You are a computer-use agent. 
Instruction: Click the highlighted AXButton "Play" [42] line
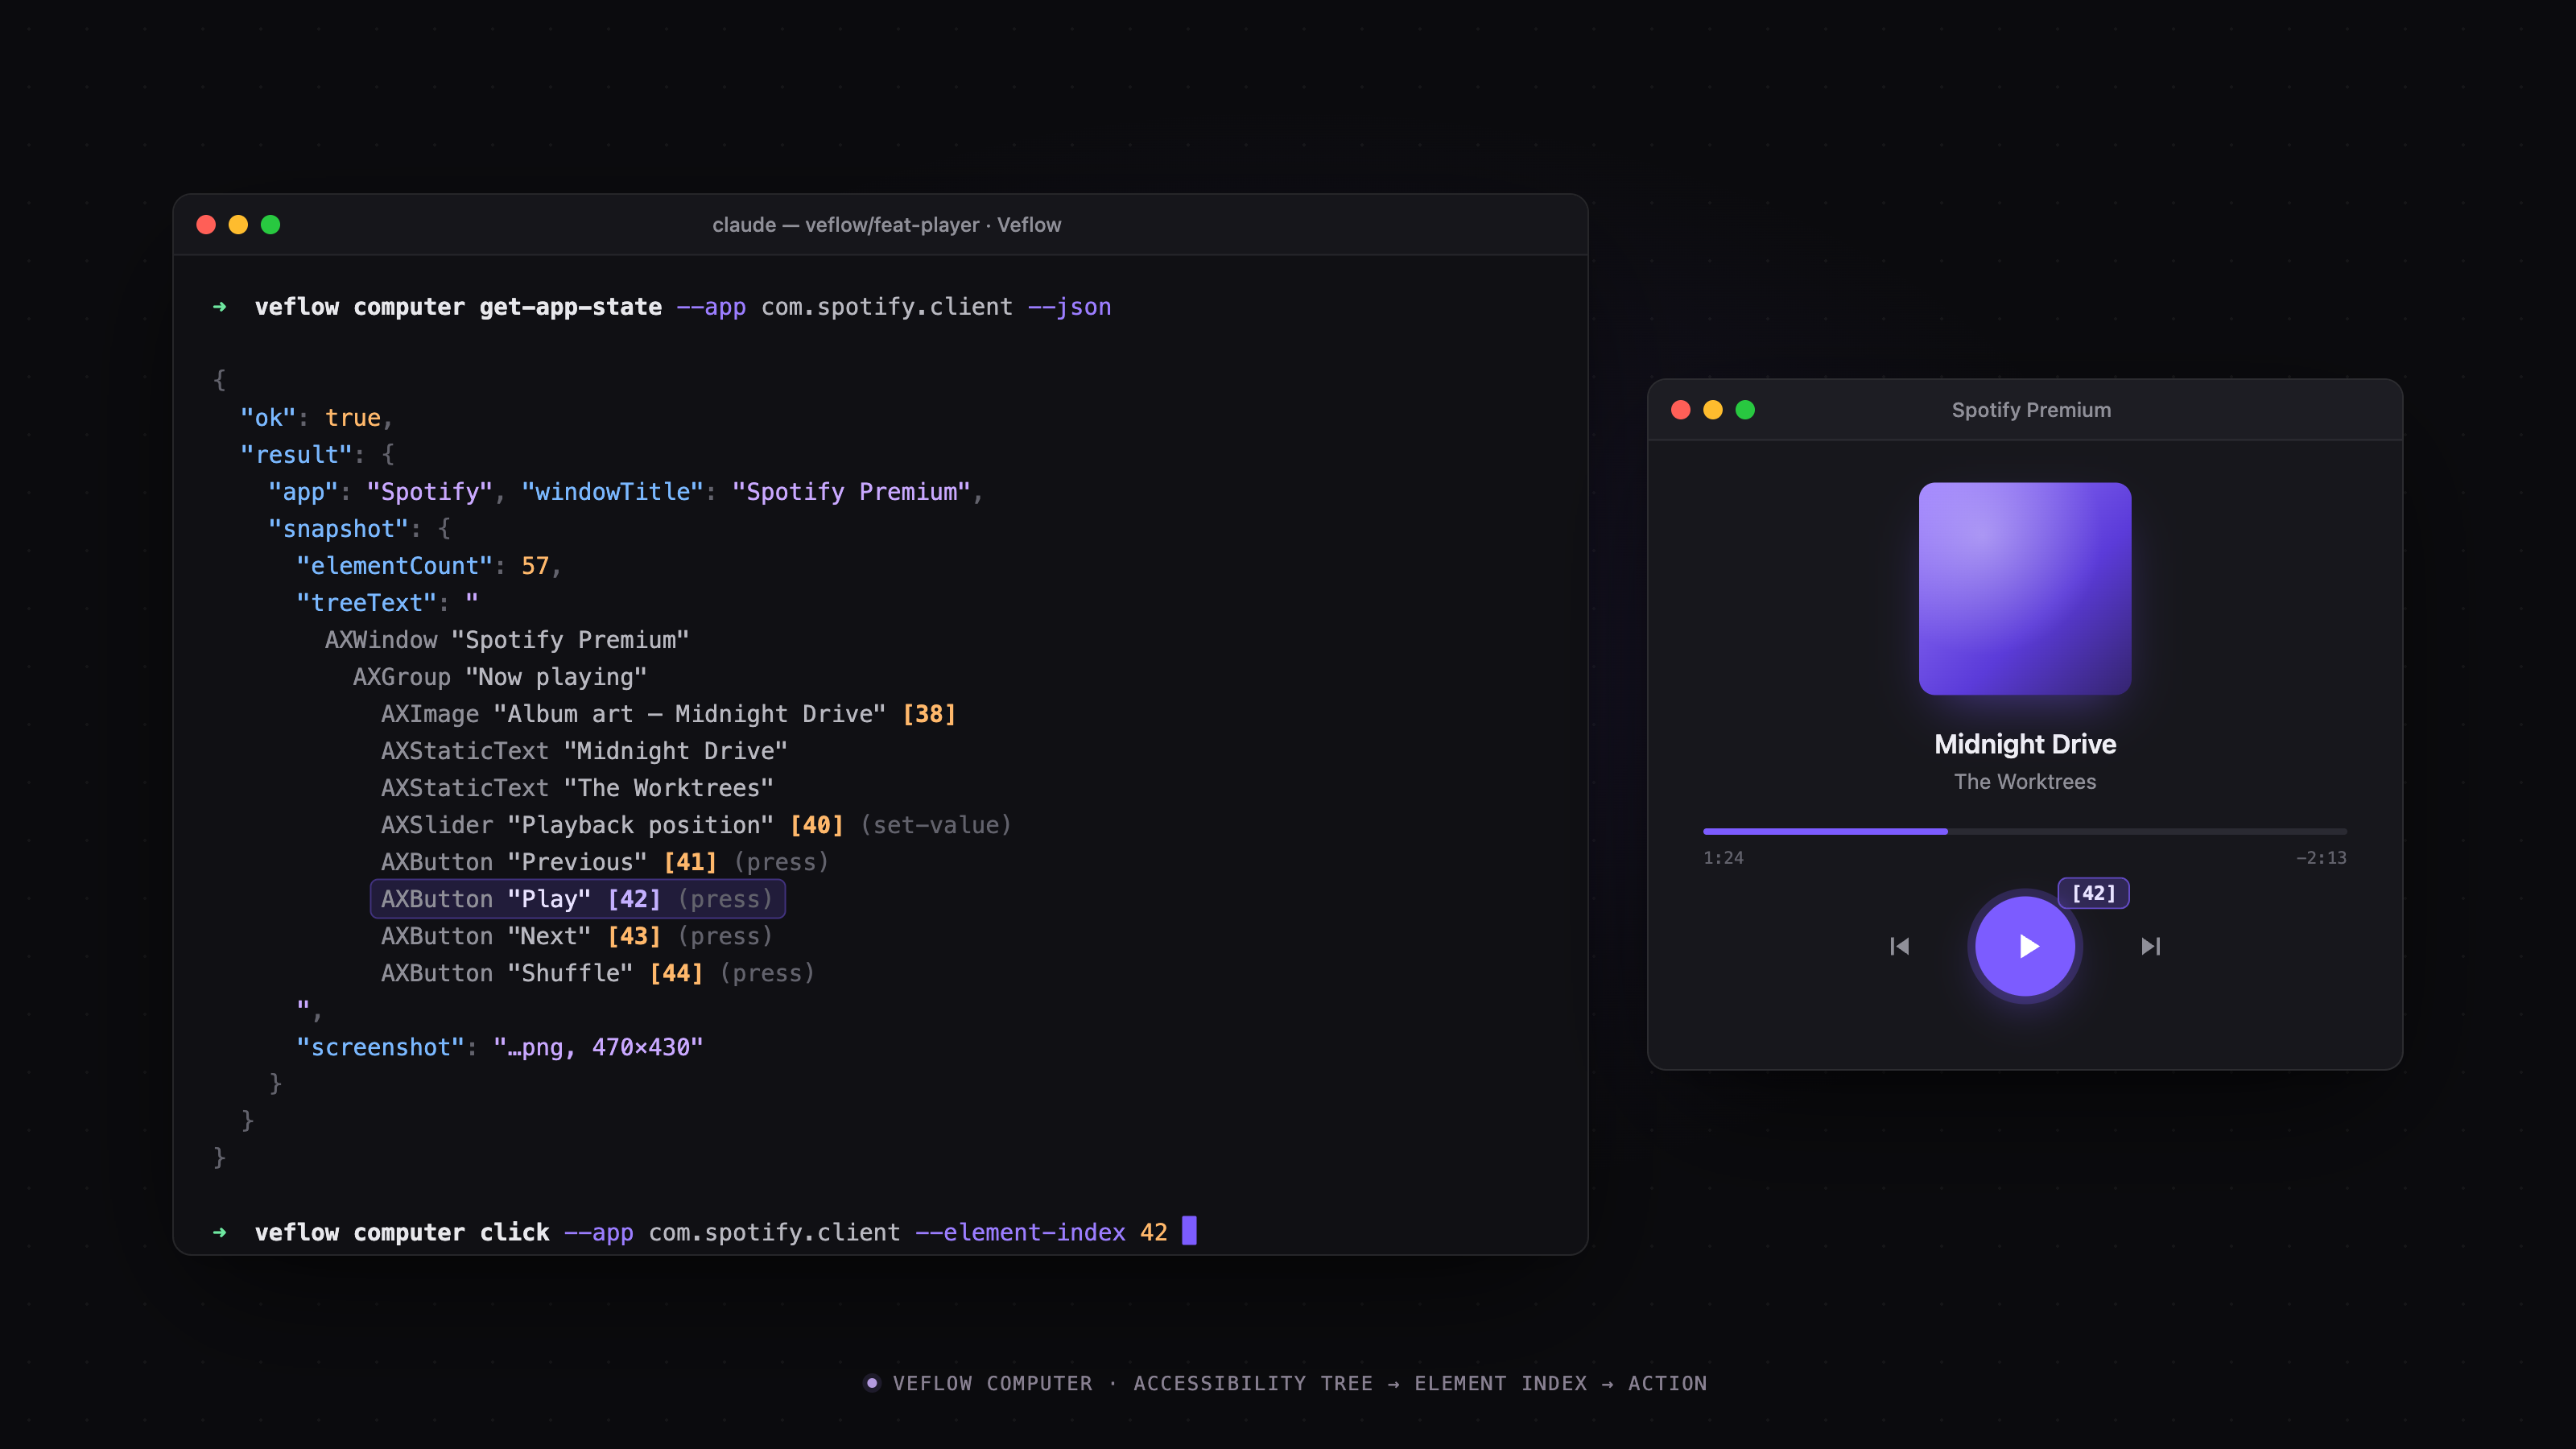coord(577,899)
